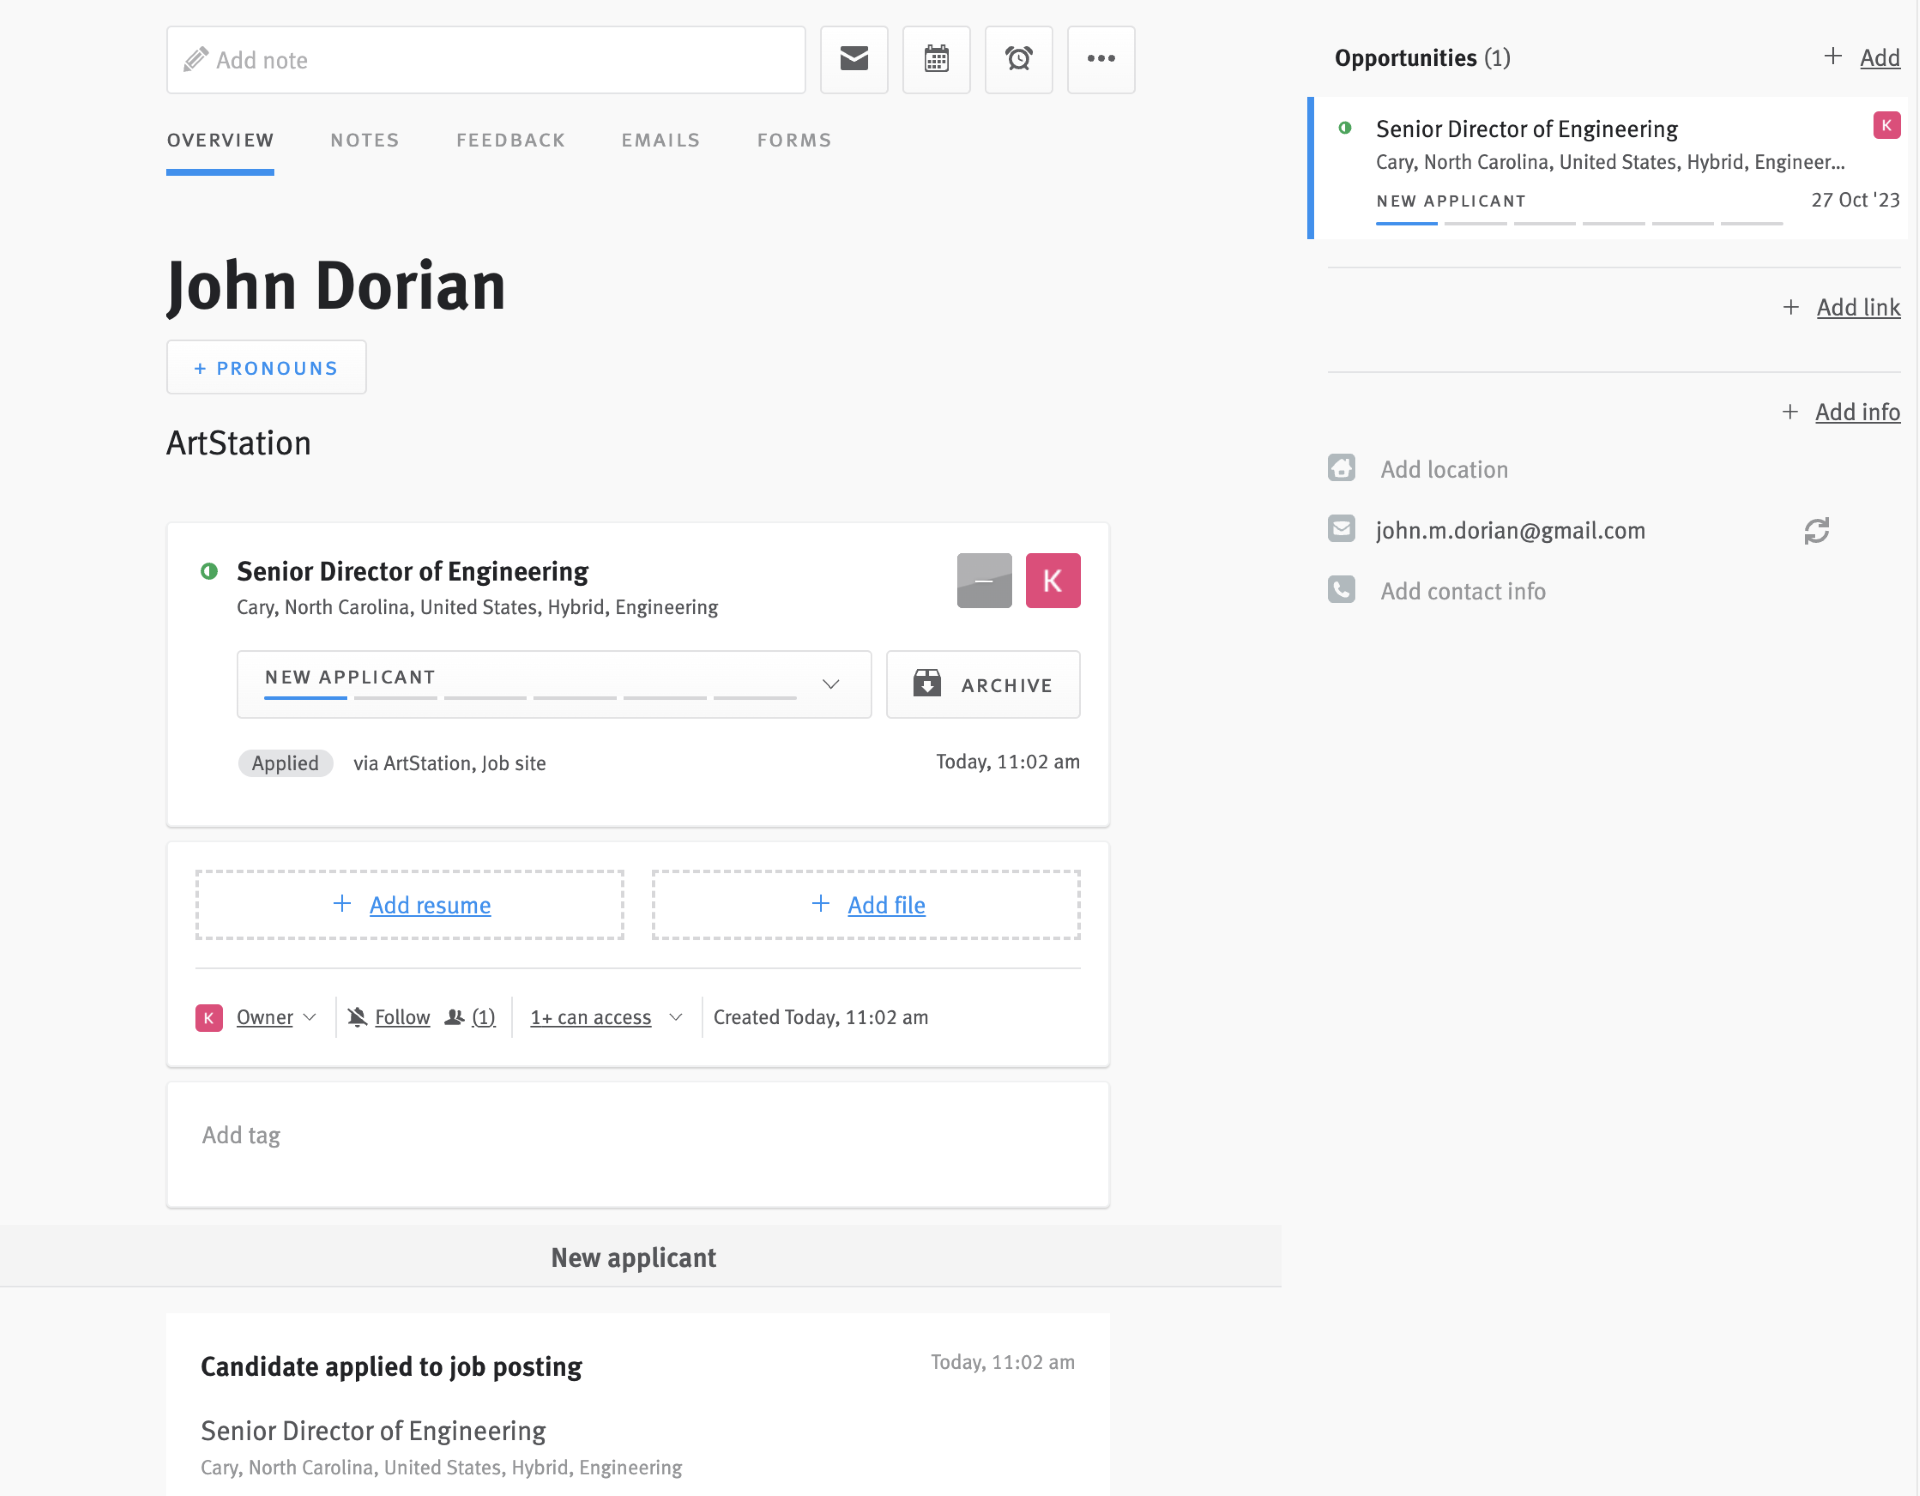Click the pink K avatar on job card
Image resolution: width=1920 pixels, height=1496 pixels.
click(1052, 580)
